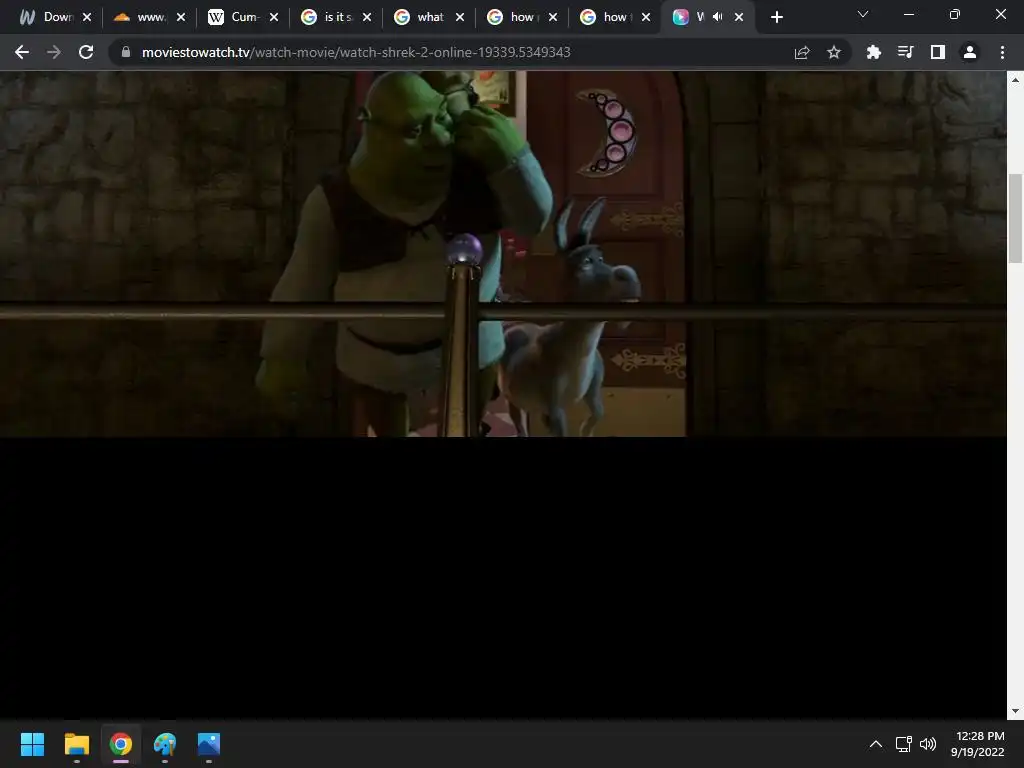Screen dimensions: 1024x768
Task: Open the Photos app from taskbar
Action: (209, 744)
